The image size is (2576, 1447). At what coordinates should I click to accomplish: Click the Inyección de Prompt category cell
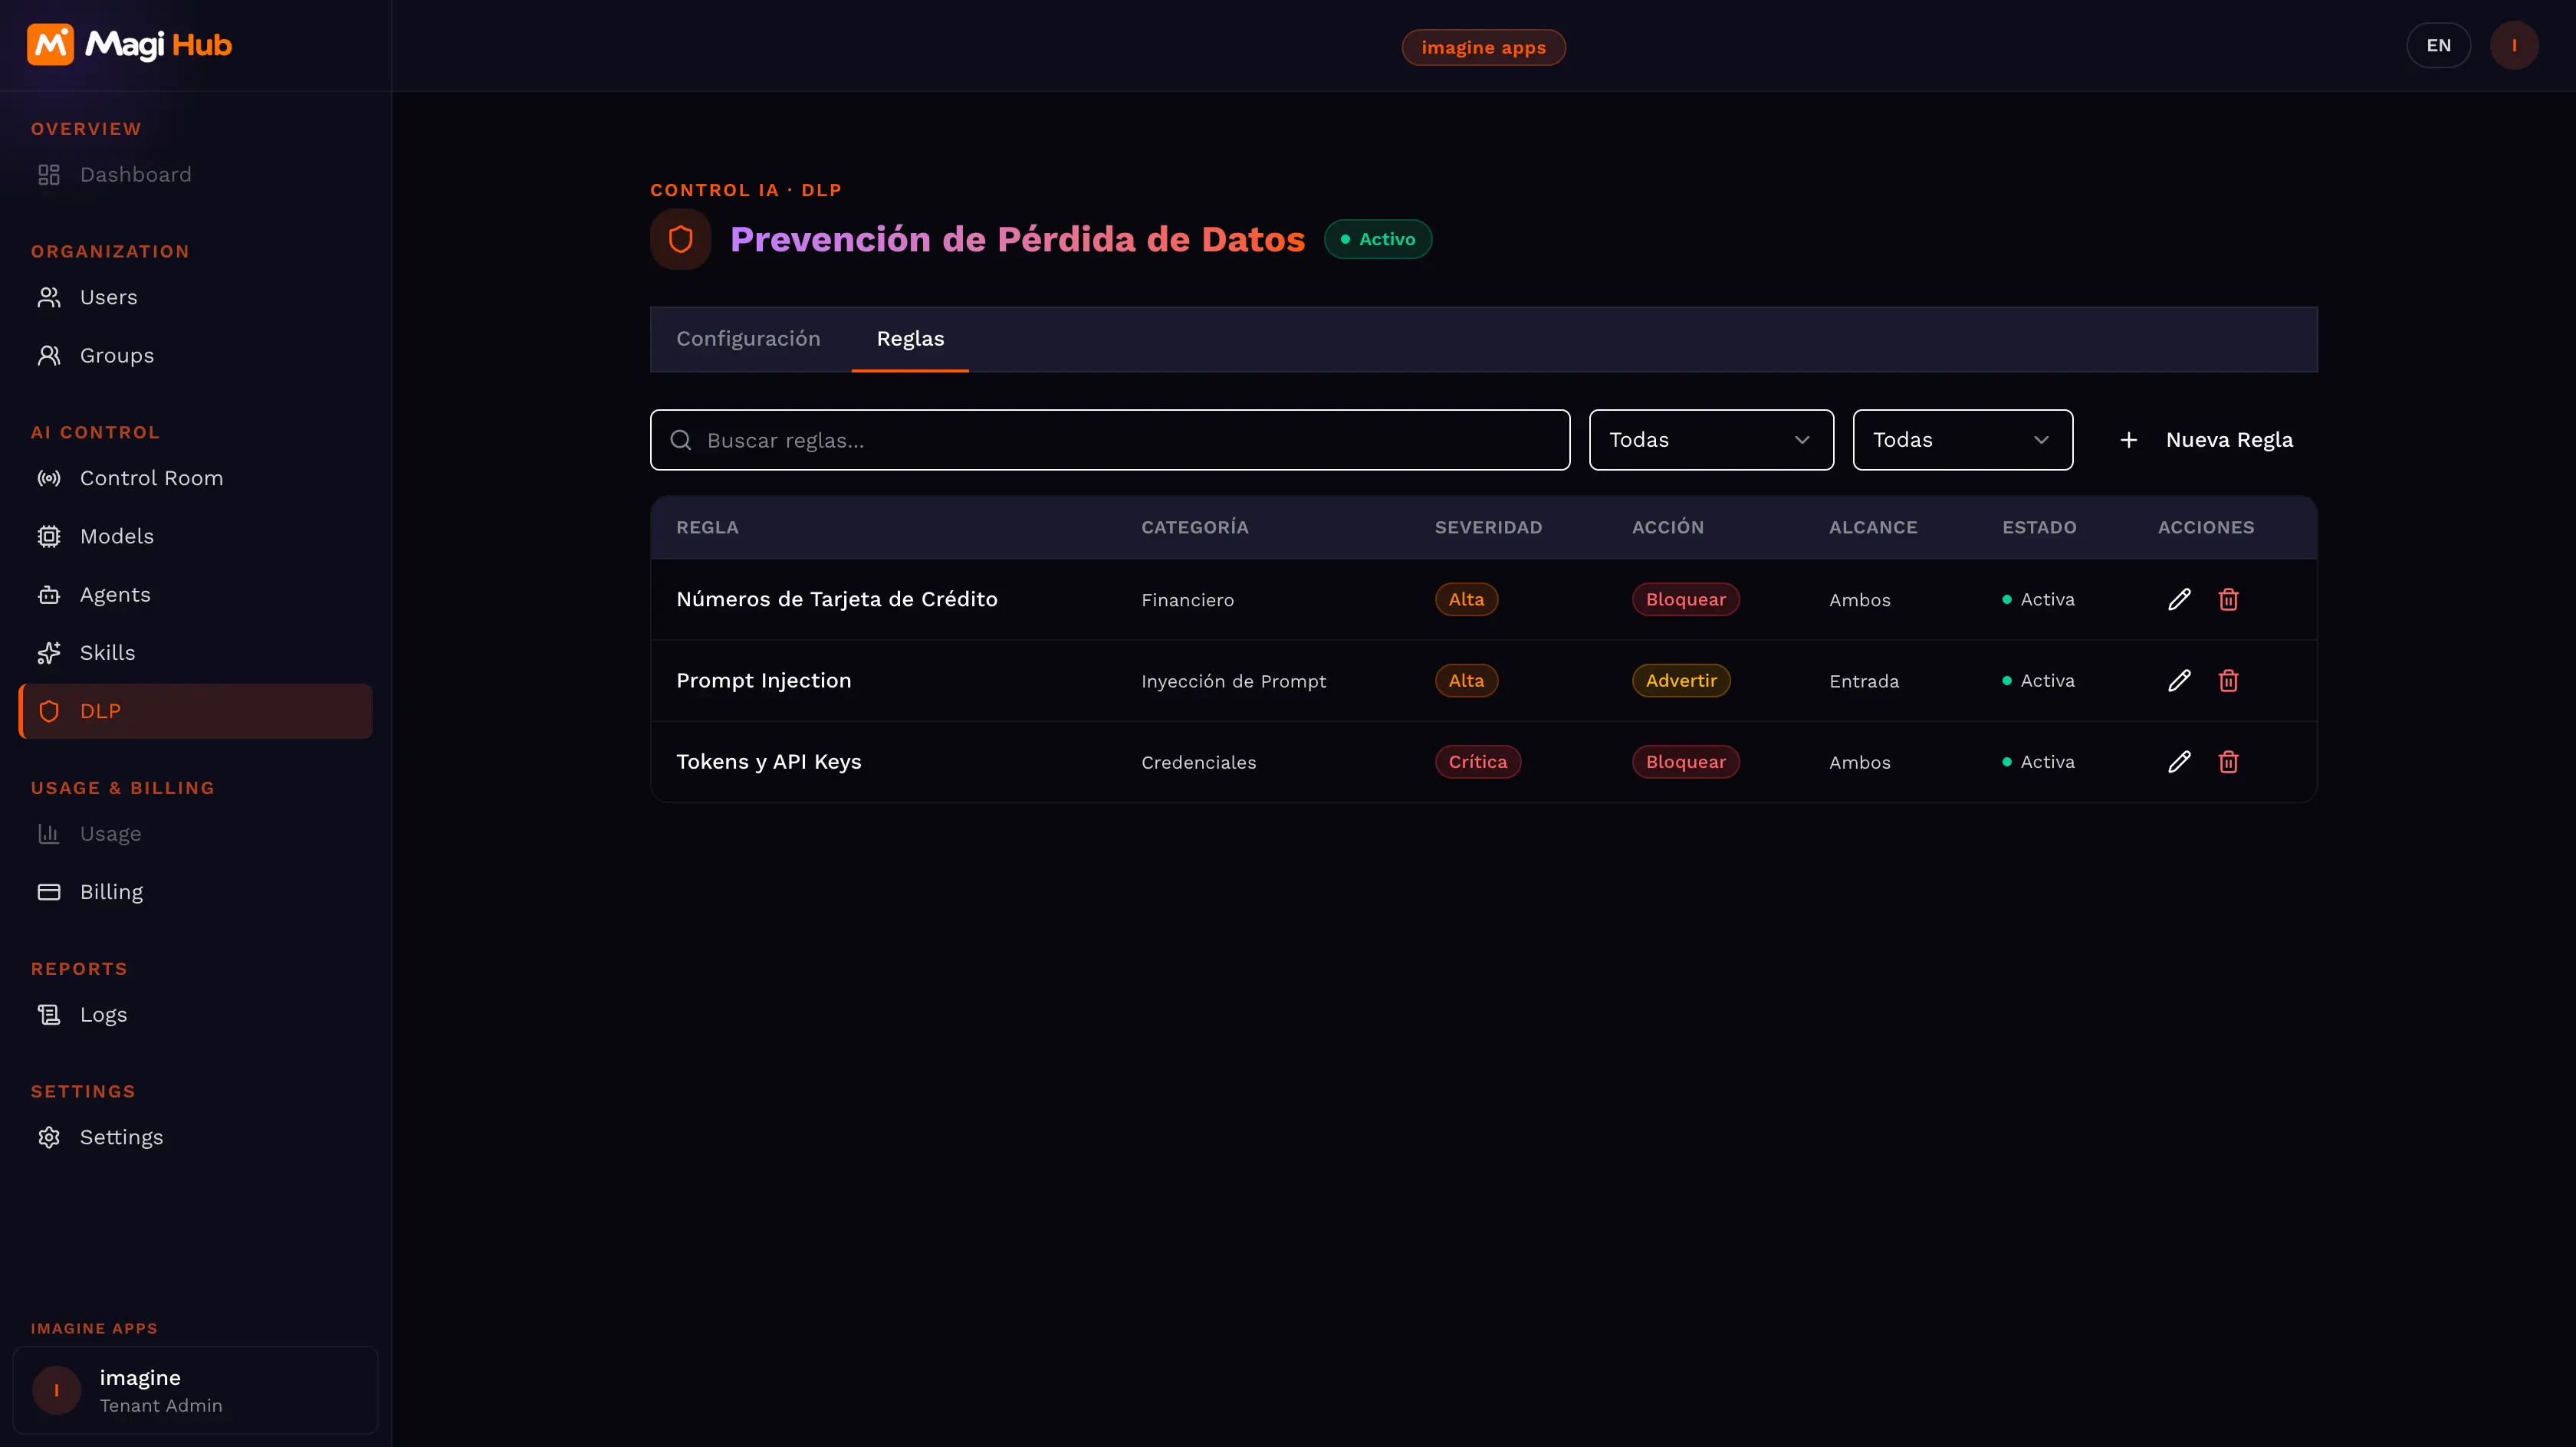[x=1233, y=681]
